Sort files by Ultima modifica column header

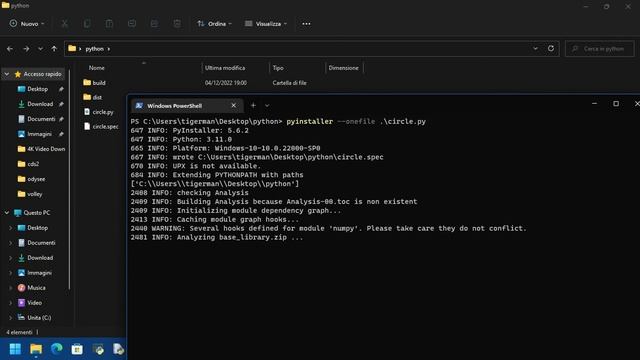[x=225, y=68]
